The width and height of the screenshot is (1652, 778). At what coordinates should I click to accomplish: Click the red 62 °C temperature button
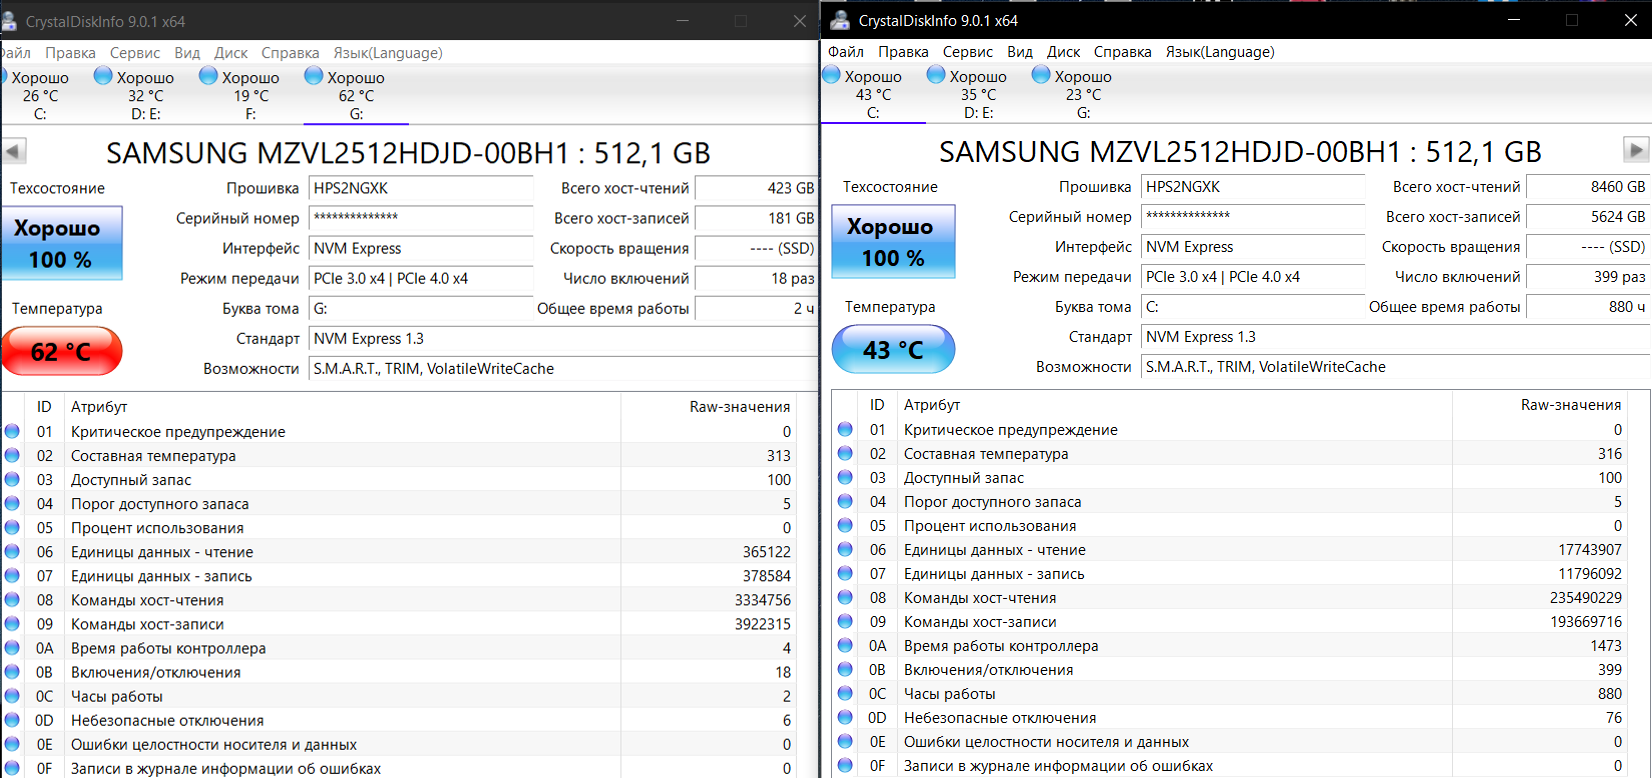pyautogui.click(x=62, y=351)
